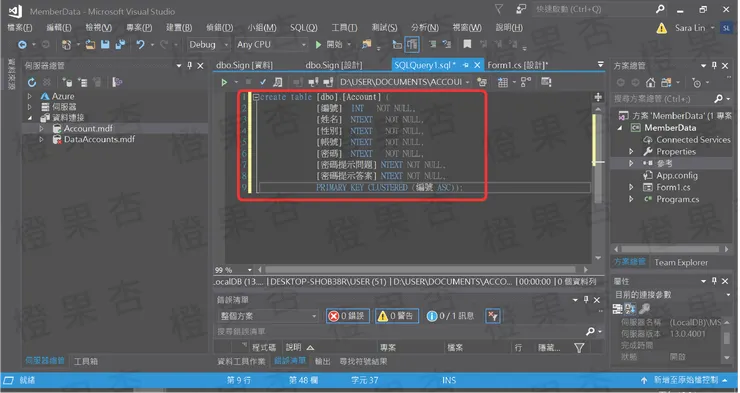Open the SQL(Q) menu
740x393 pixels.
coord(303,28)
